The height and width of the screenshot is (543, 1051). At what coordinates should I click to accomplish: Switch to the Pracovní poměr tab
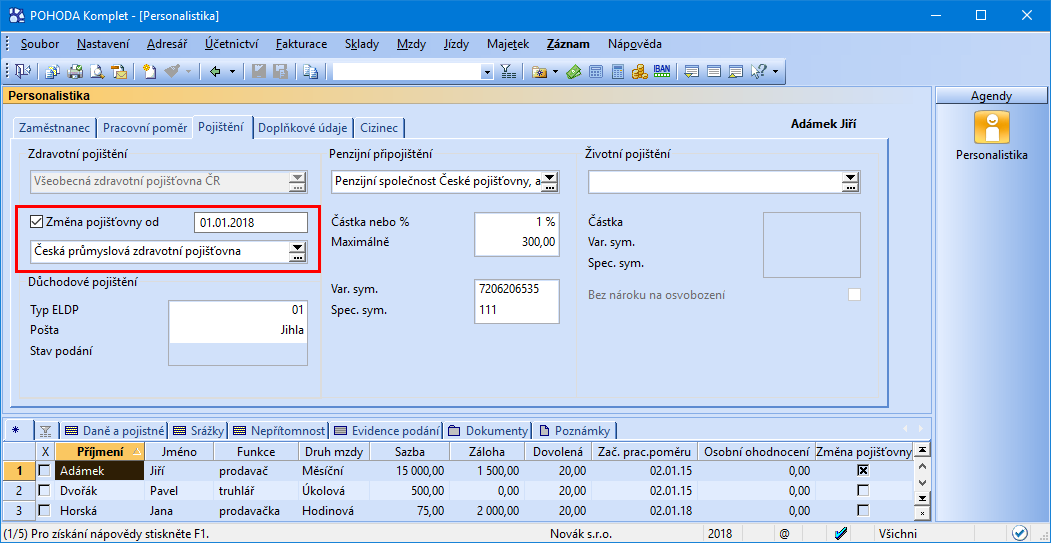pyautogui.click(x=145, y=128)
